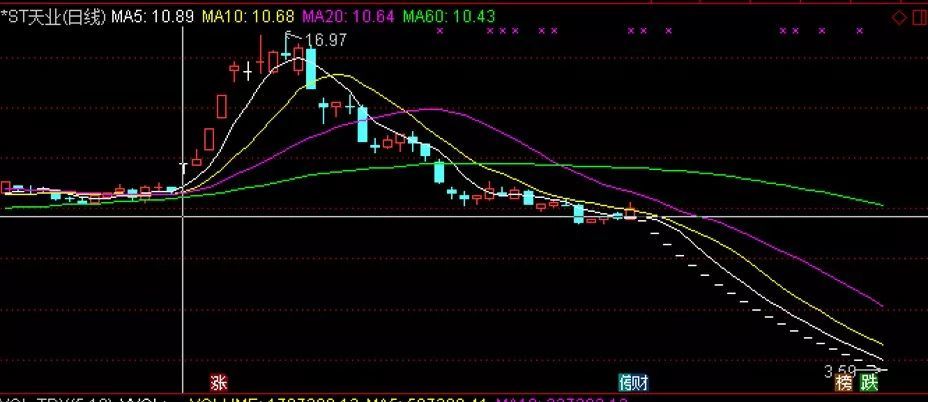Screen dimensions: 928x402
Task: Click the 3.59 low price label
Action: click(840, 371)
